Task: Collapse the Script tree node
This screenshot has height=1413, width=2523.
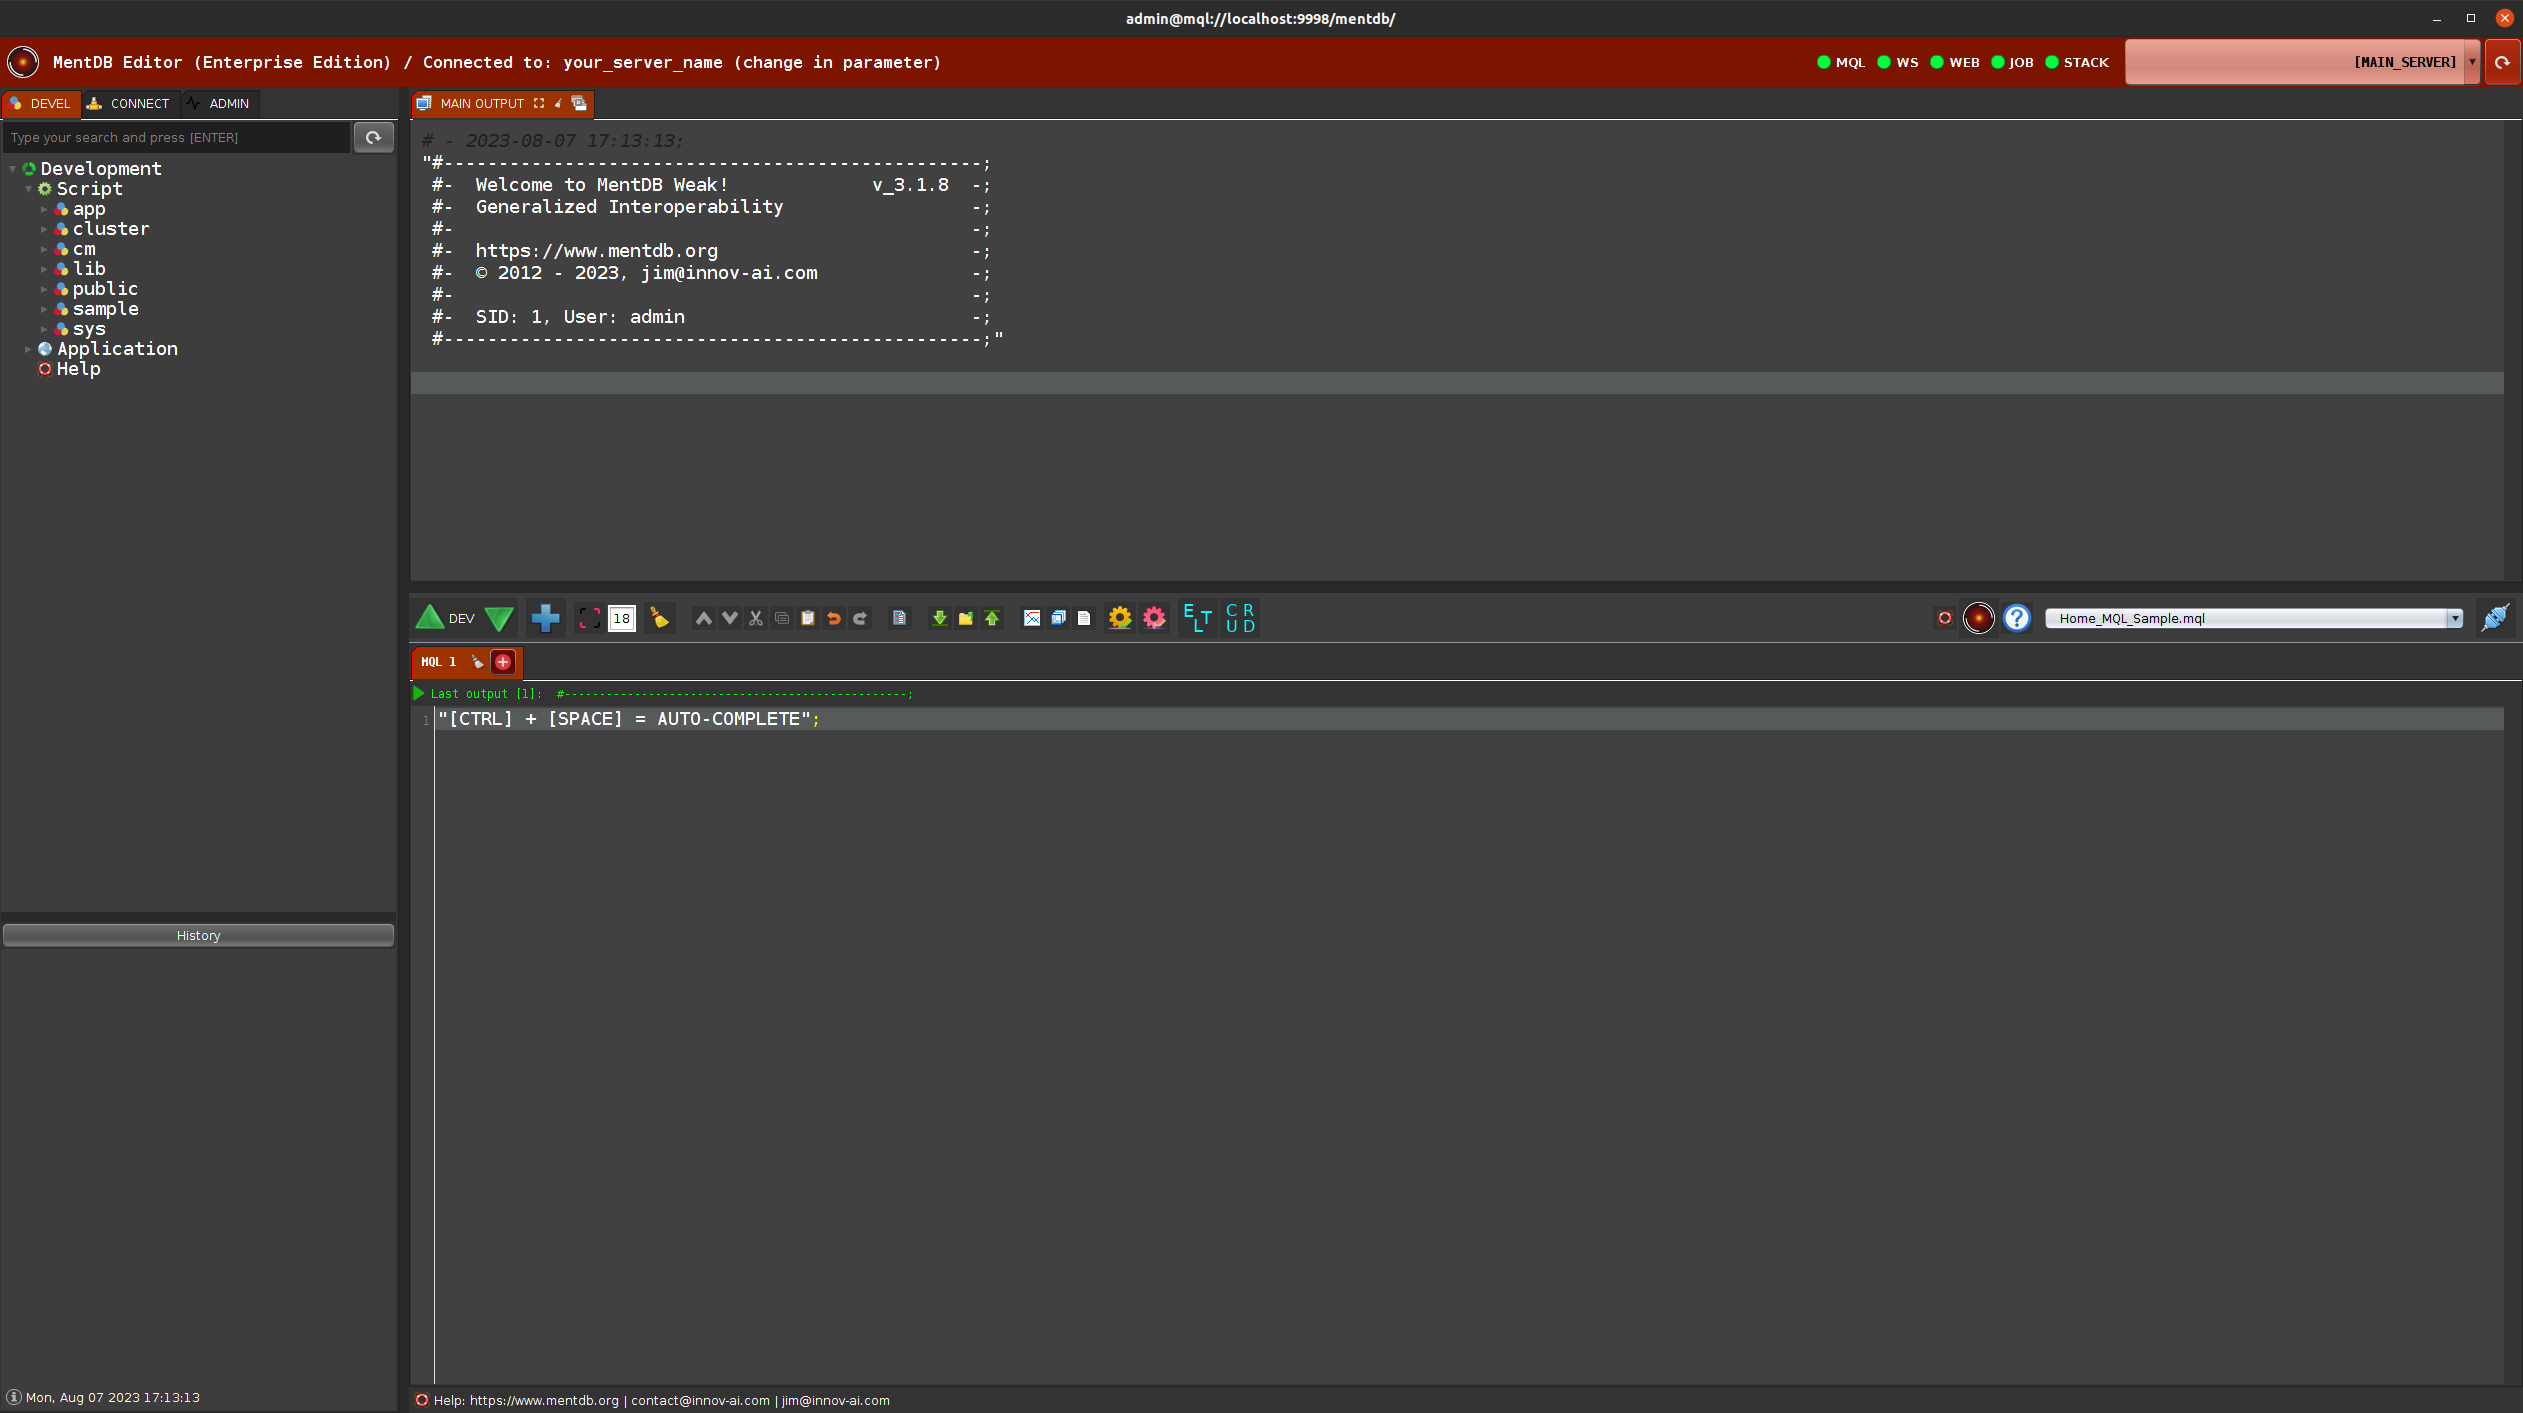Action: pos(28,189)
